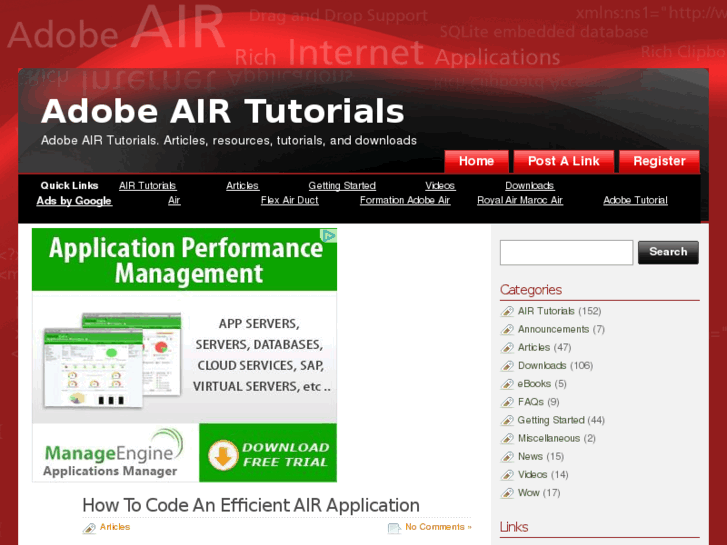
Task: Open AIR Tutorials in Quick Links
Action: coord(147,186)
